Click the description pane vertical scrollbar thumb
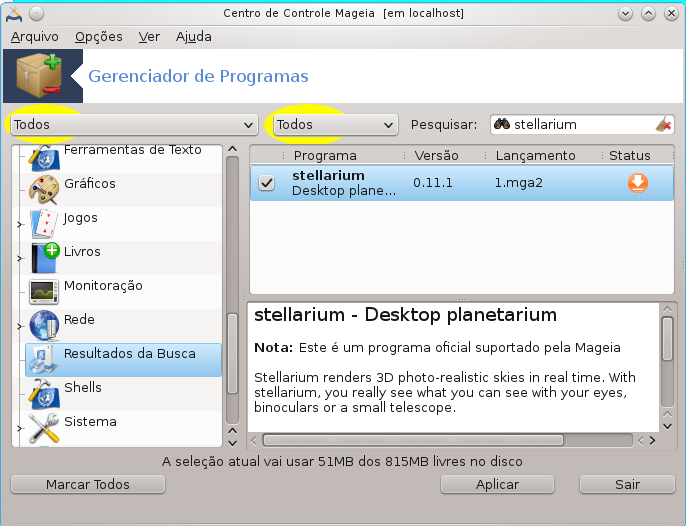686x526 pixels. click(x=667, y=339)
